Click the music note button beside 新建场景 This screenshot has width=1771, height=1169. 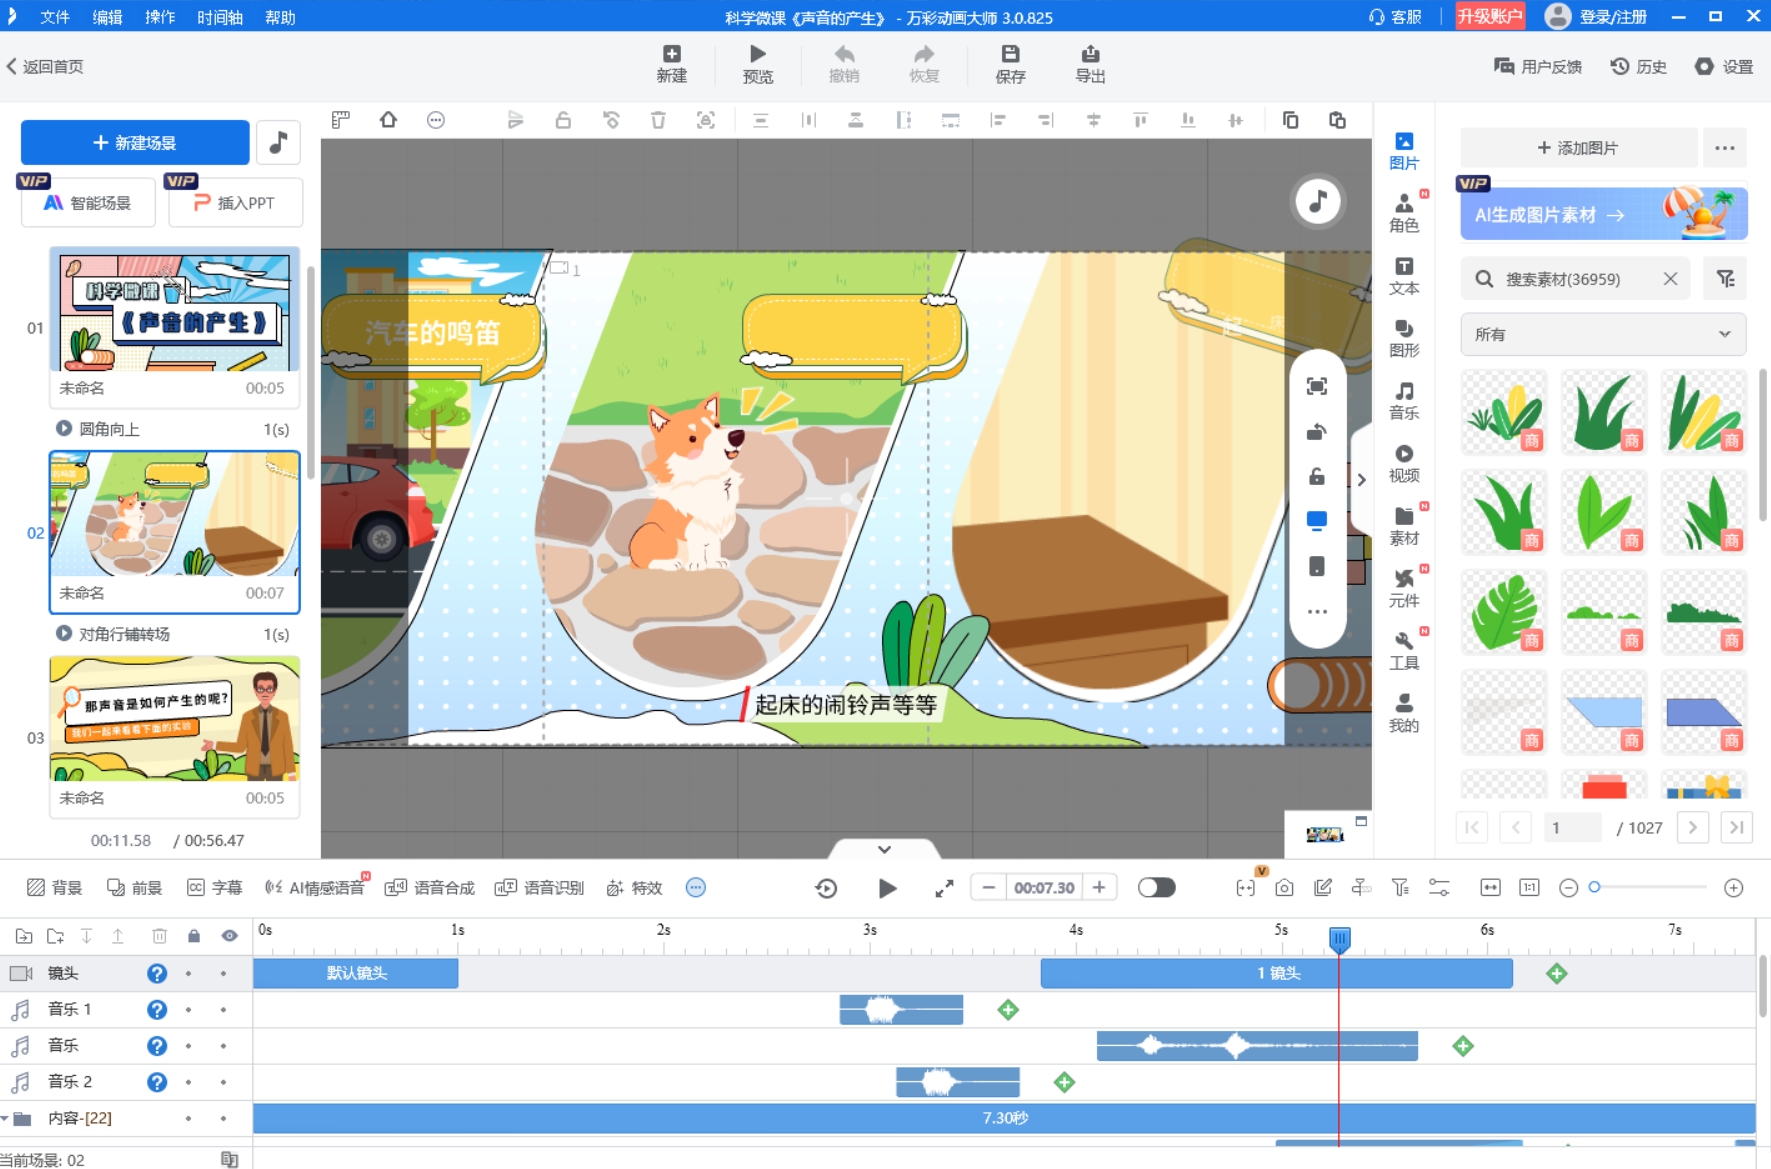pos(278,142)
